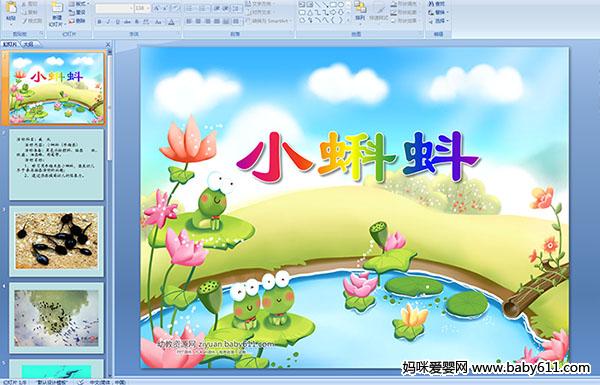Clear all text formatting with eraser icon
The image size is (600, 385).
pos(176,8)
